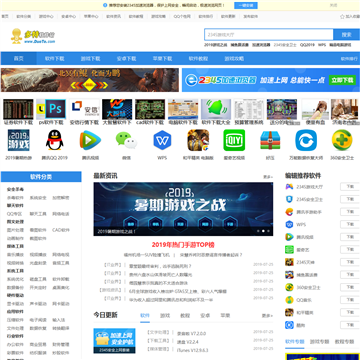The image size is (360, 360).
Task: Click the QQ音乐 icon in the recommended list
Action: [x=289, y=300]
